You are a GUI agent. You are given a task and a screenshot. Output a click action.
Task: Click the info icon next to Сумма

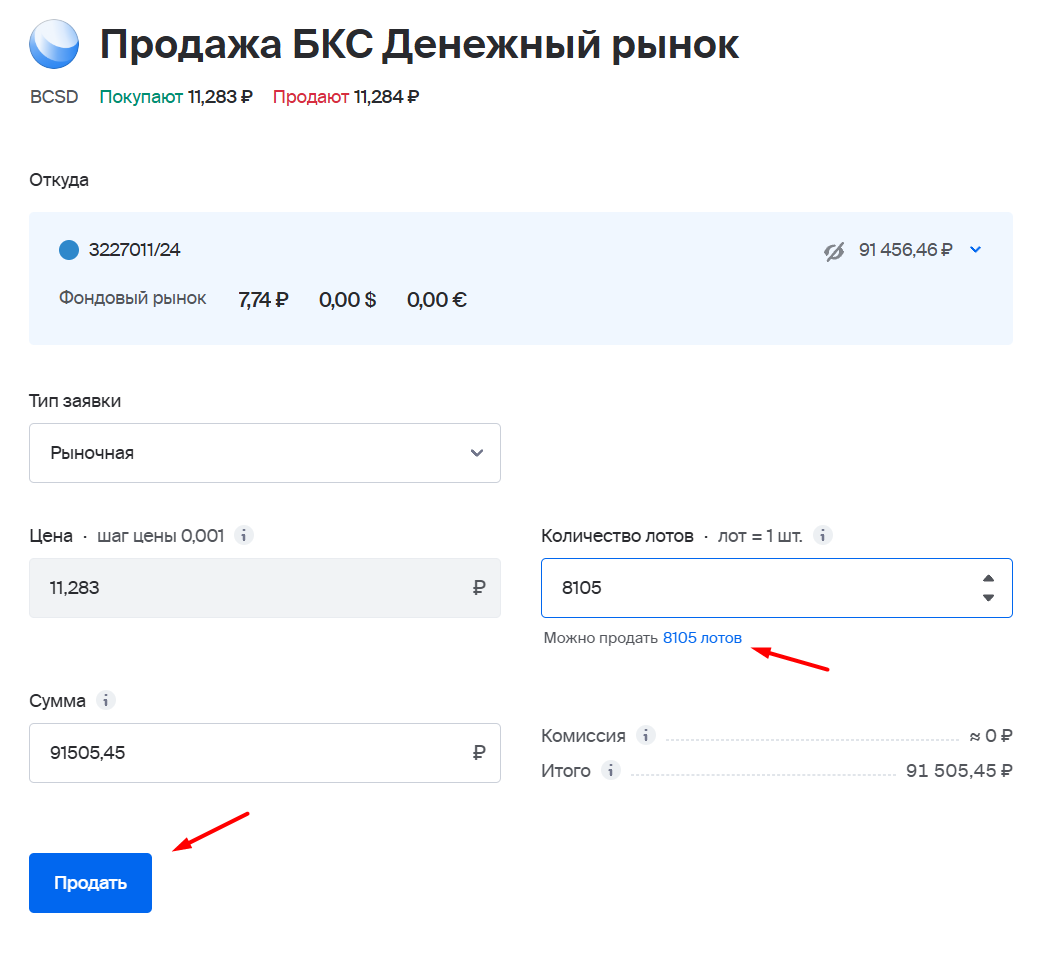(105, 700)
